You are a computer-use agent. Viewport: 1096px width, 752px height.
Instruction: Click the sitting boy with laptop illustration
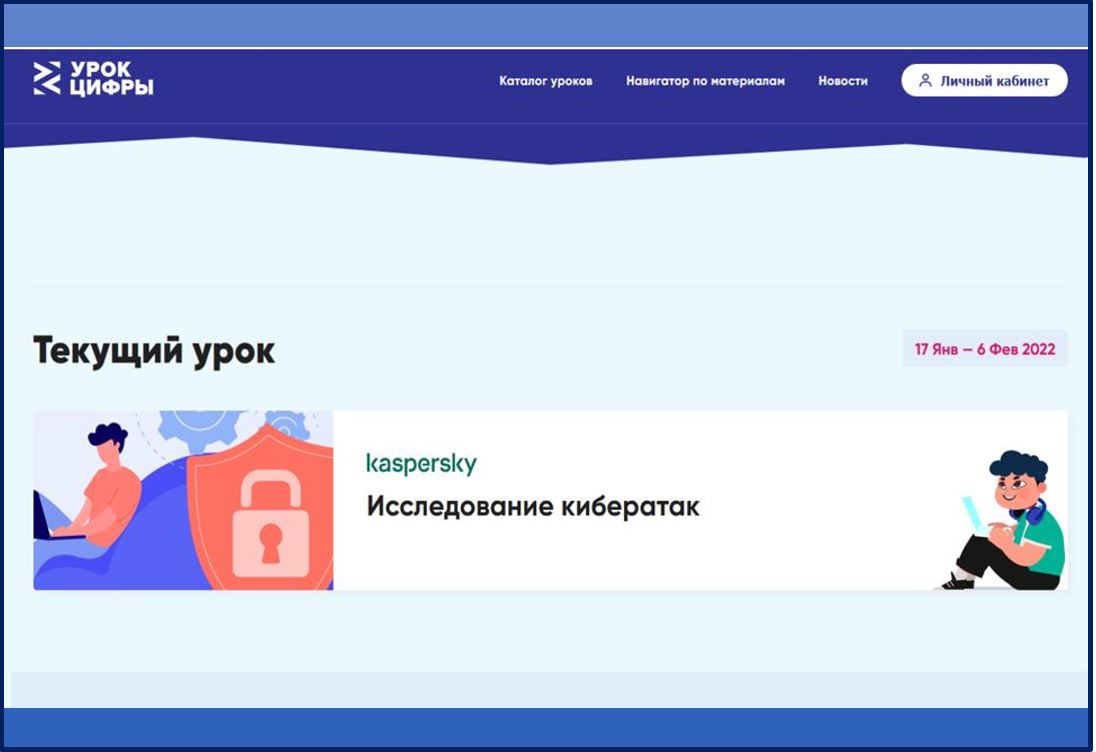pos(1001,521)
